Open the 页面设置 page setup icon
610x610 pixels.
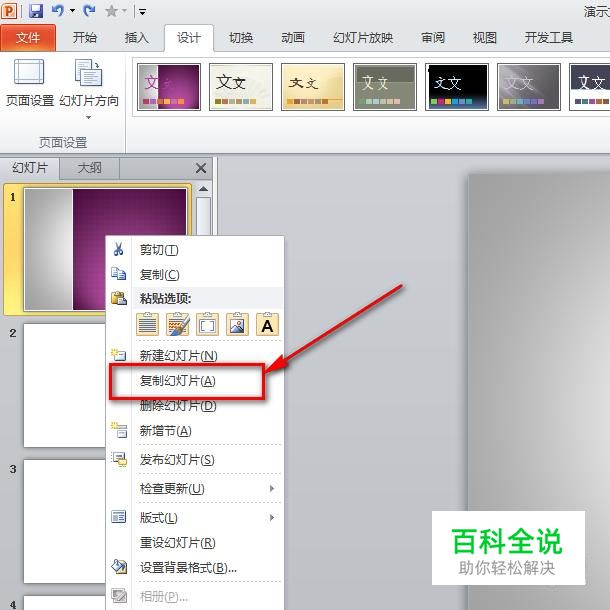click(x=29, y=72)
